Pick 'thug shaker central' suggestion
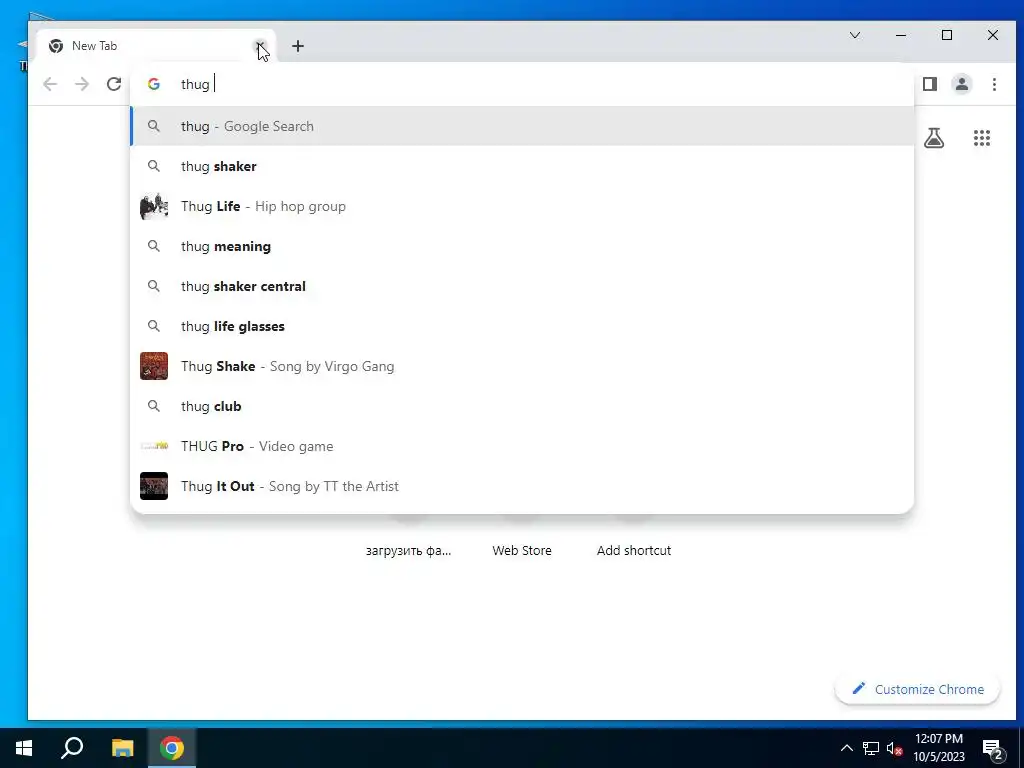Screen dimensions: 1024x768 point(522,286)
